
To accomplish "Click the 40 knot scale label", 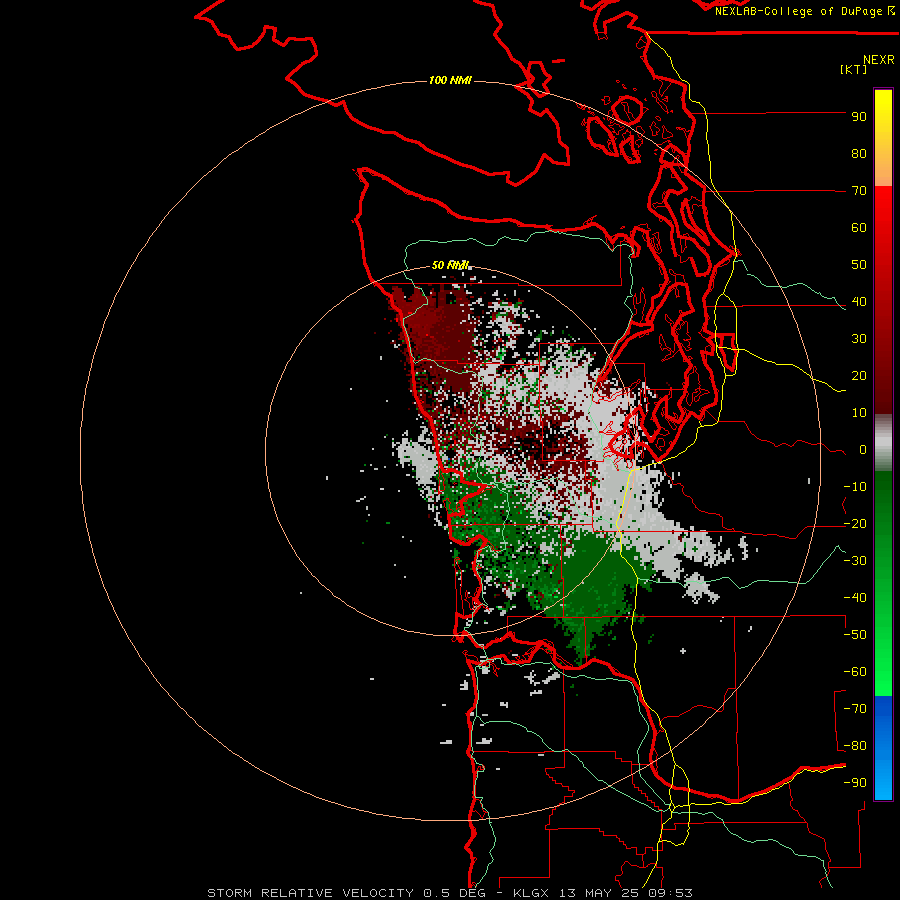I will coord(859,302).
